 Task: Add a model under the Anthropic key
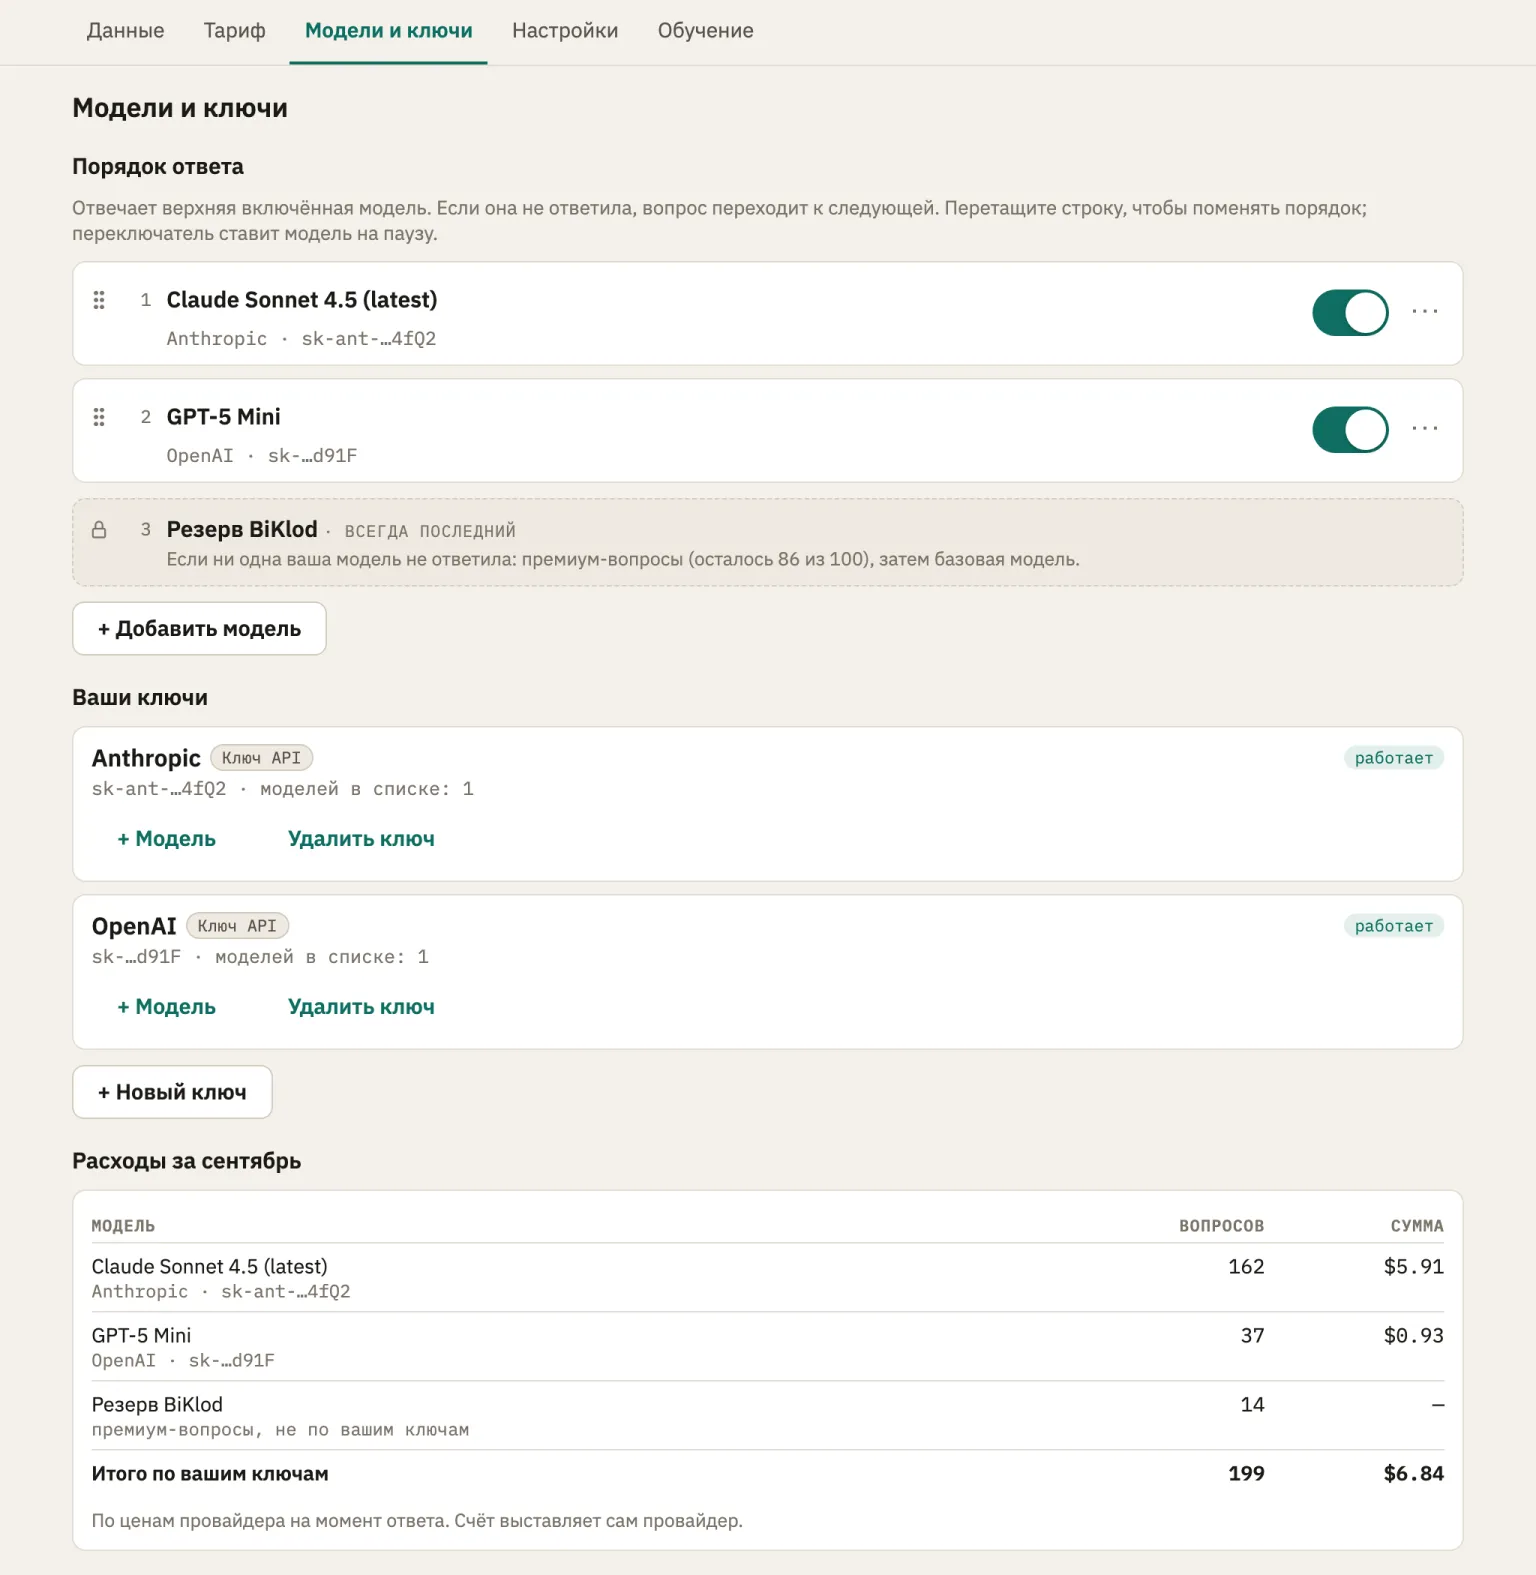166,839
